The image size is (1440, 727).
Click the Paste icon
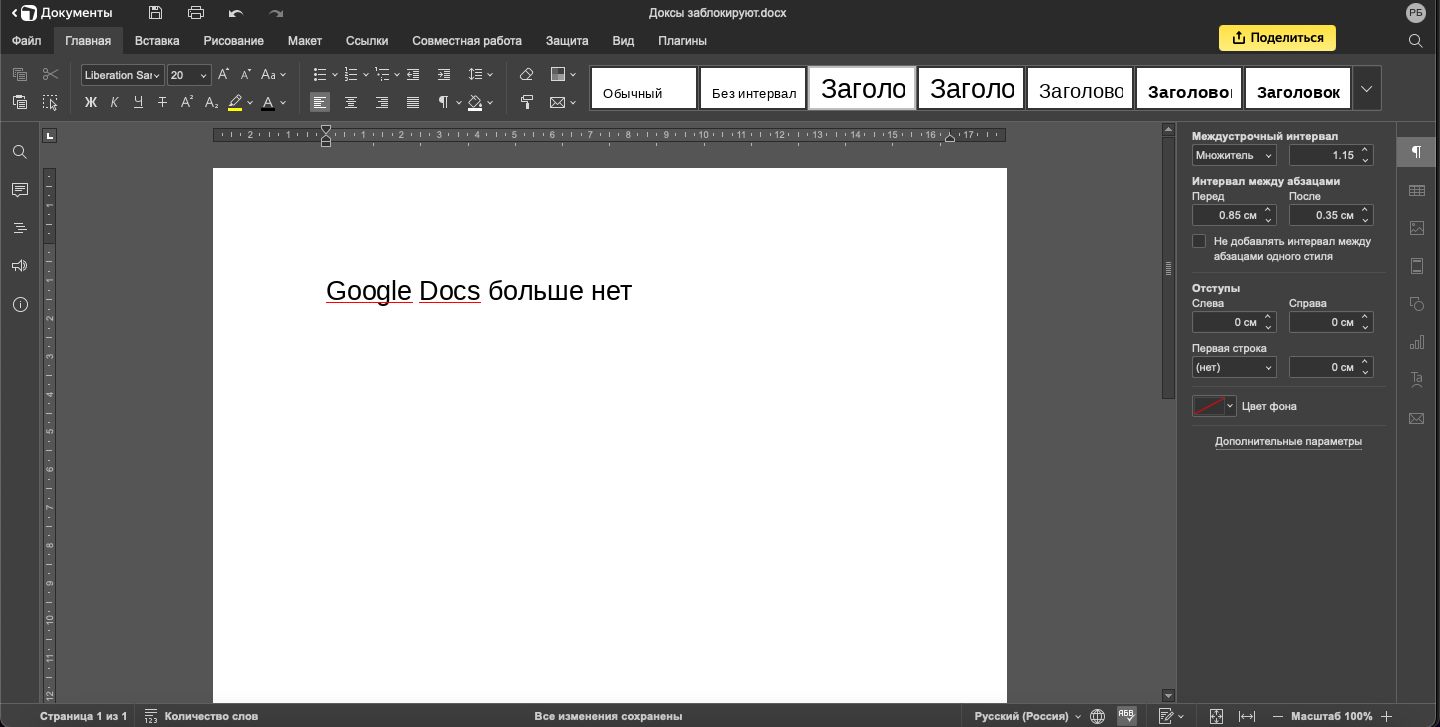click(x=19, y=102)
